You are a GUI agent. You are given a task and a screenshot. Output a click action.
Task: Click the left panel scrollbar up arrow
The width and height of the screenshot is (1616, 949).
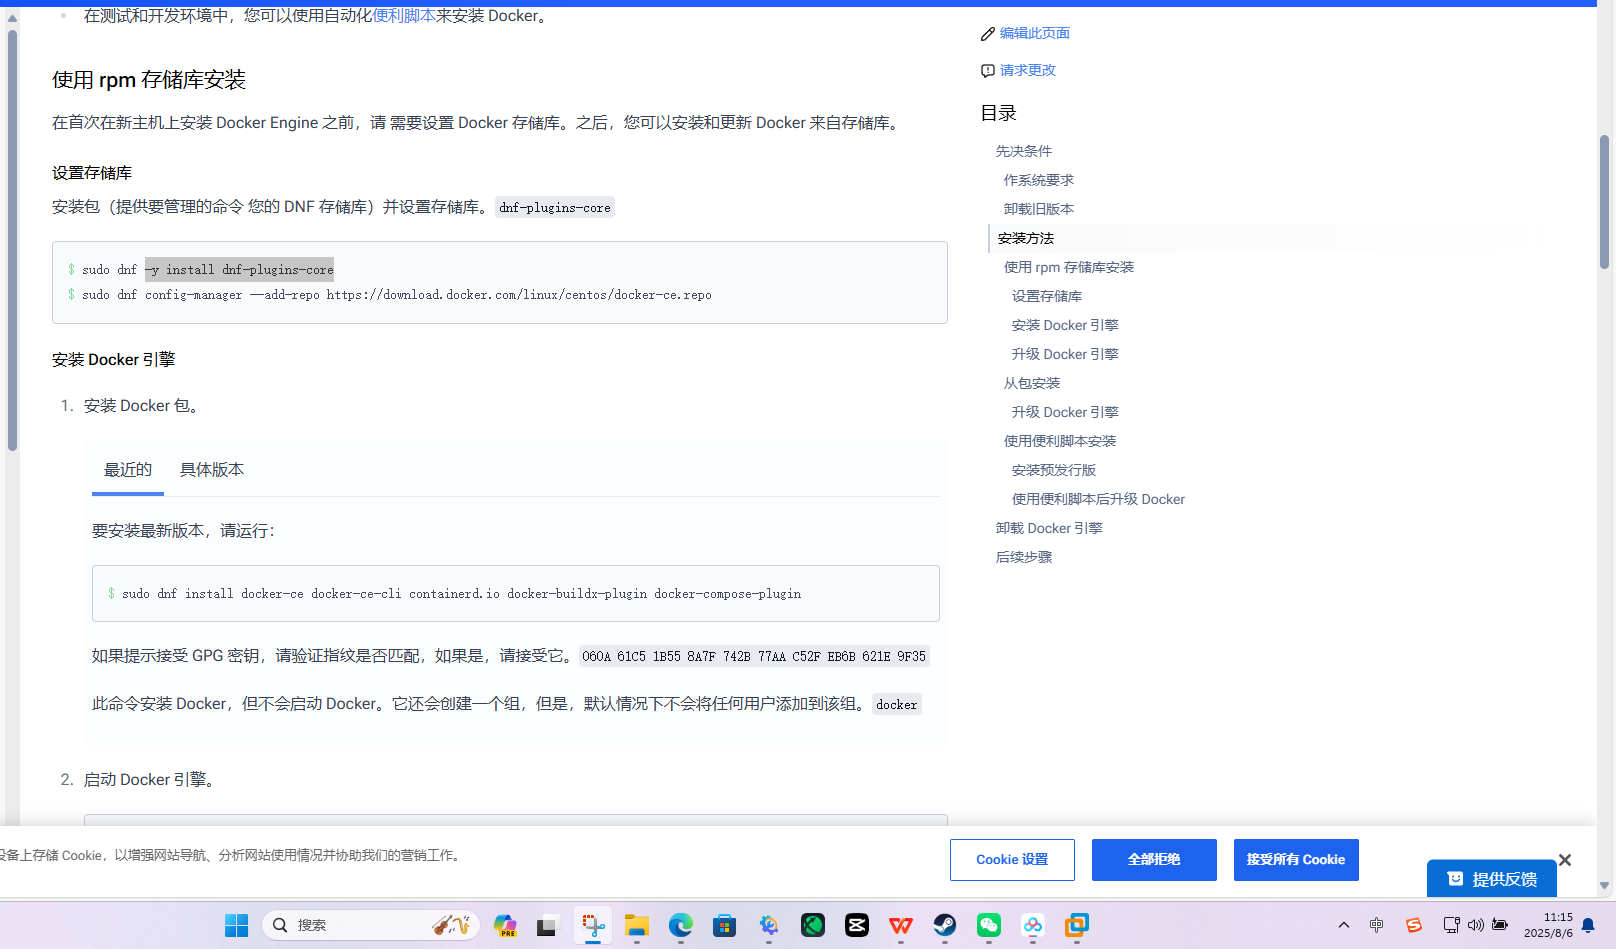[12, 18]
